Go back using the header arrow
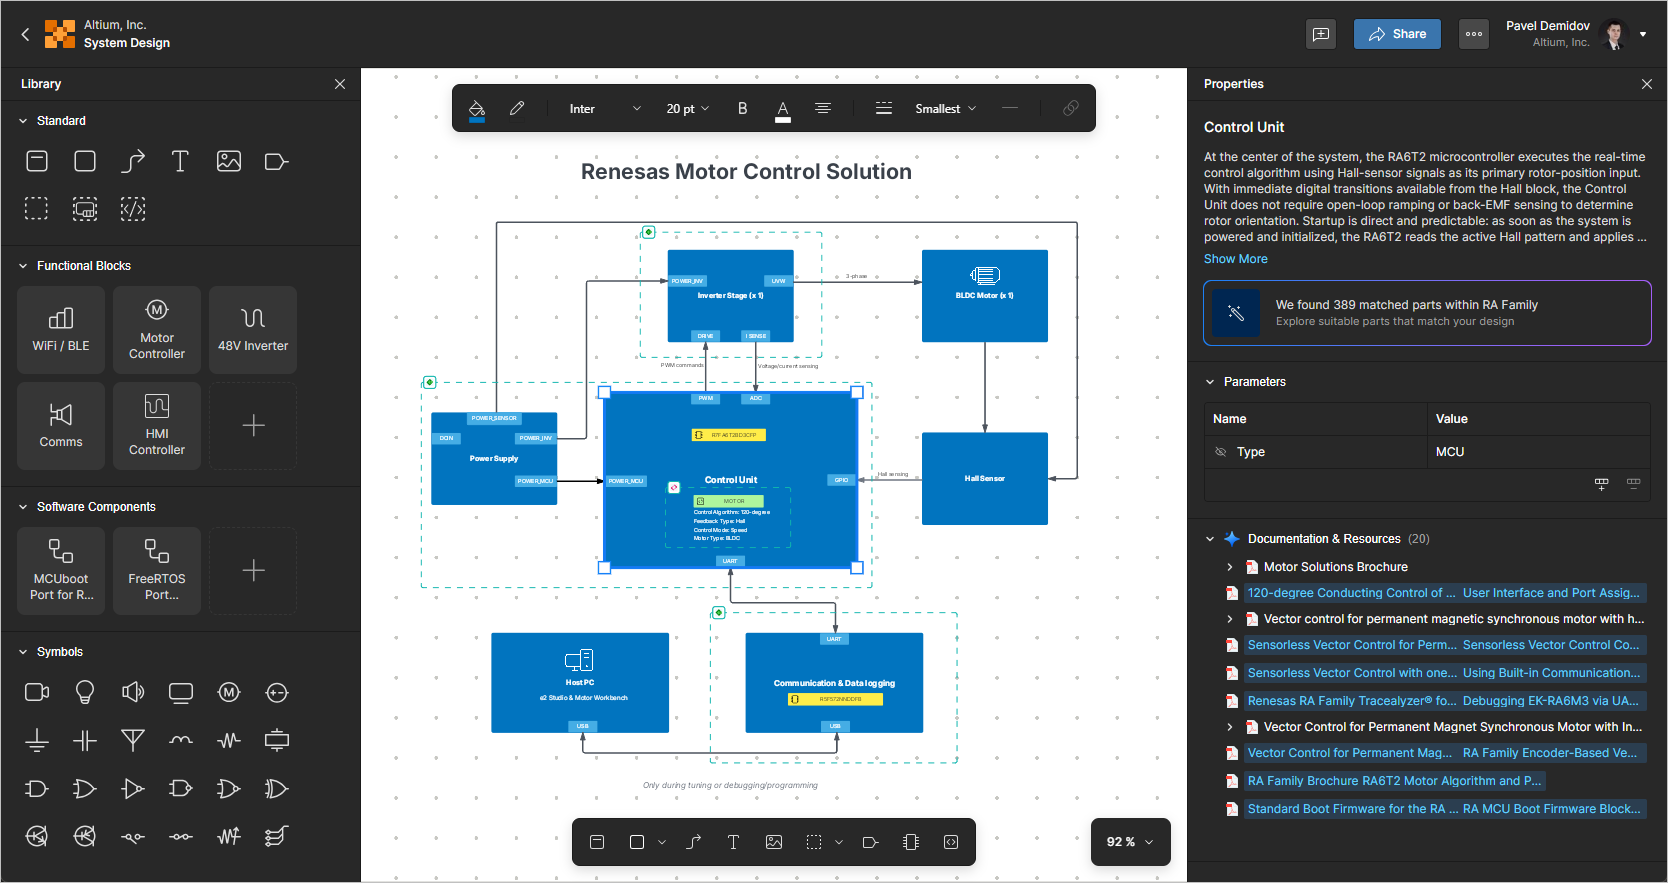 tap(26, 34)
